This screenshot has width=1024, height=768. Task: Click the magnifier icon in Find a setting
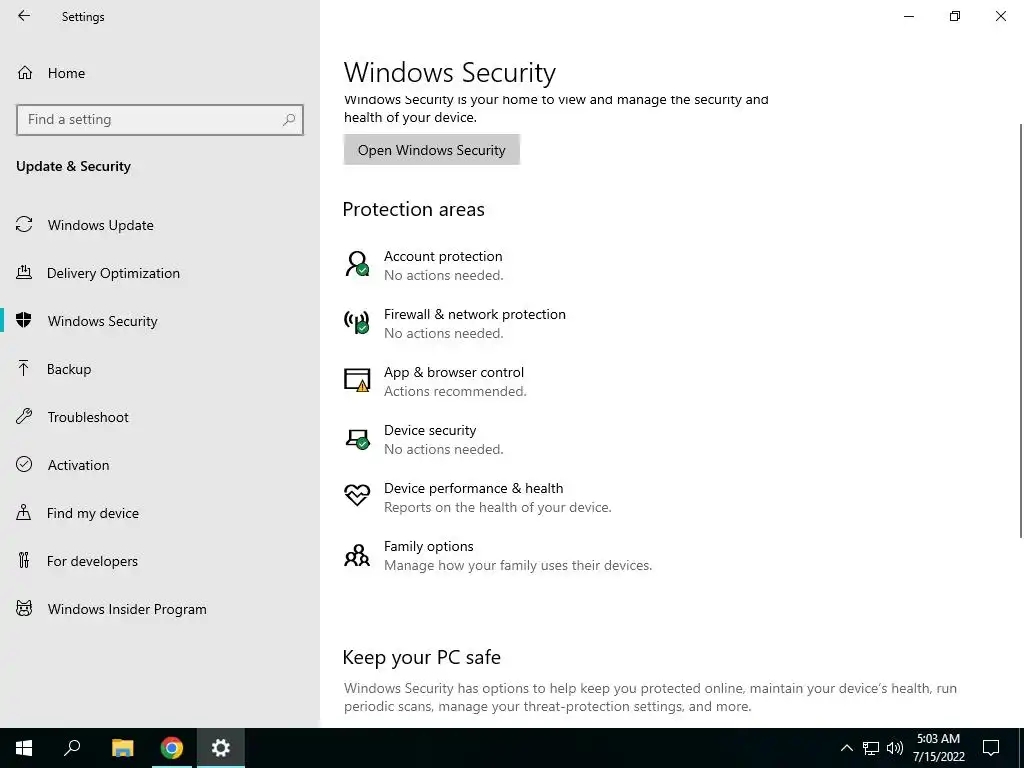[289, 120]
